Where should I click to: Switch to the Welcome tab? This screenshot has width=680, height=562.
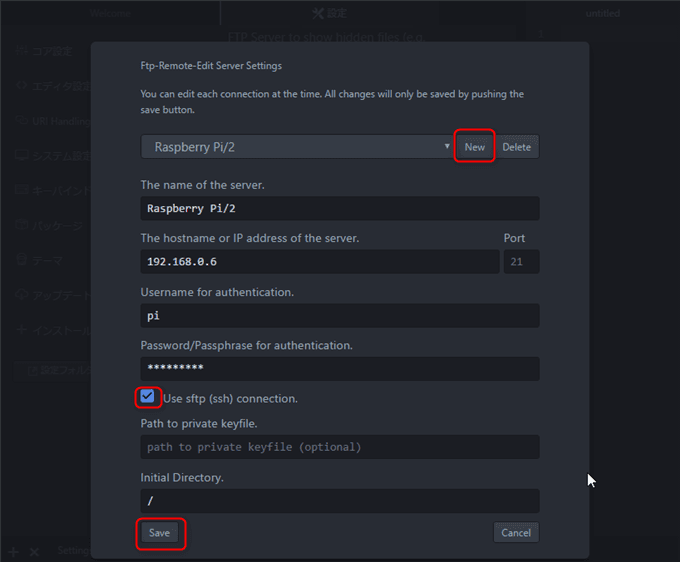[110, 13]
